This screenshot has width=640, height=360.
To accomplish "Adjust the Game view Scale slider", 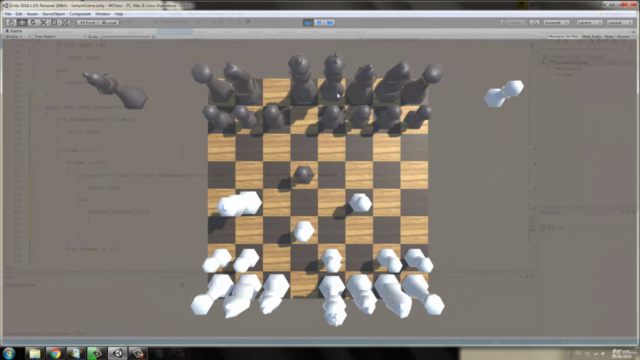I will [125, 37].
